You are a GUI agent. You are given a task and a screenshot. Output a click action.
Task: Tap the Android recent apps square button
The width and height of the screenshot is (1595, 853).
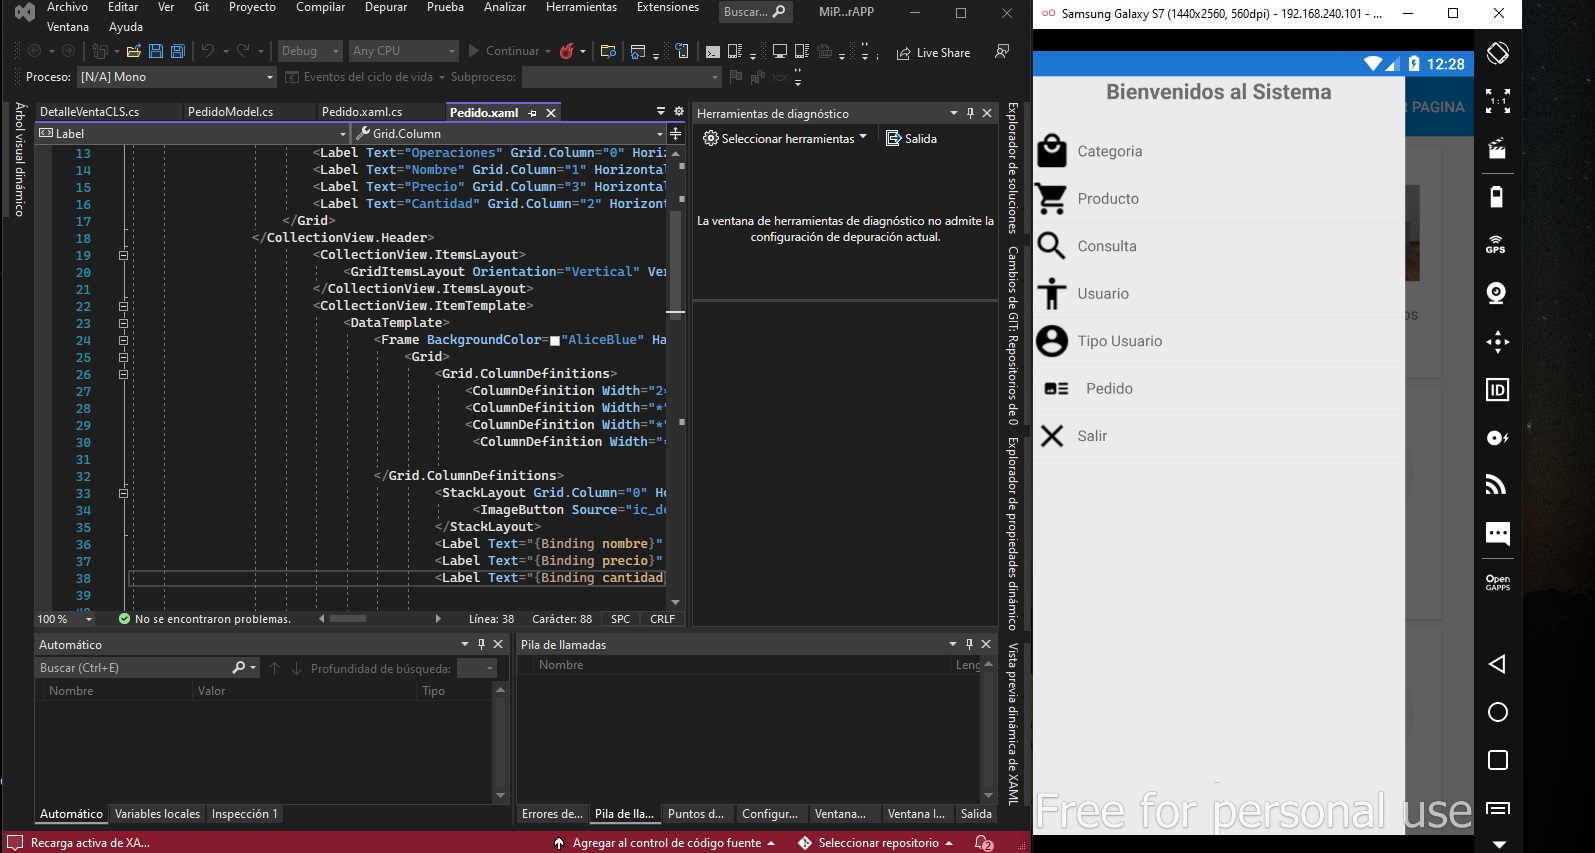pos(1497,760)
